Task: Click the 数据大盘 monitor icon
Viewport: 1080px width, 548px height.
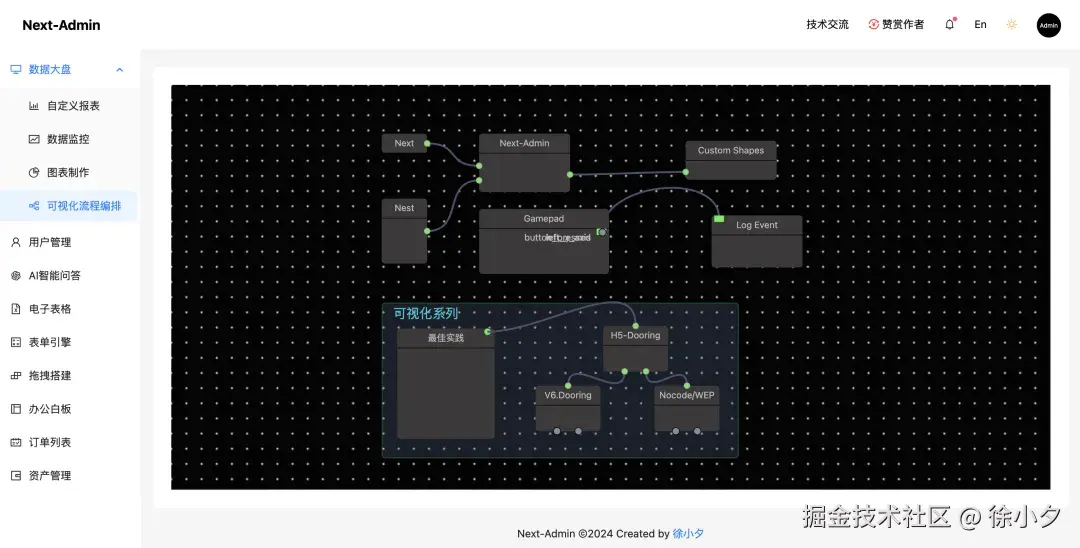Action: 16,70
